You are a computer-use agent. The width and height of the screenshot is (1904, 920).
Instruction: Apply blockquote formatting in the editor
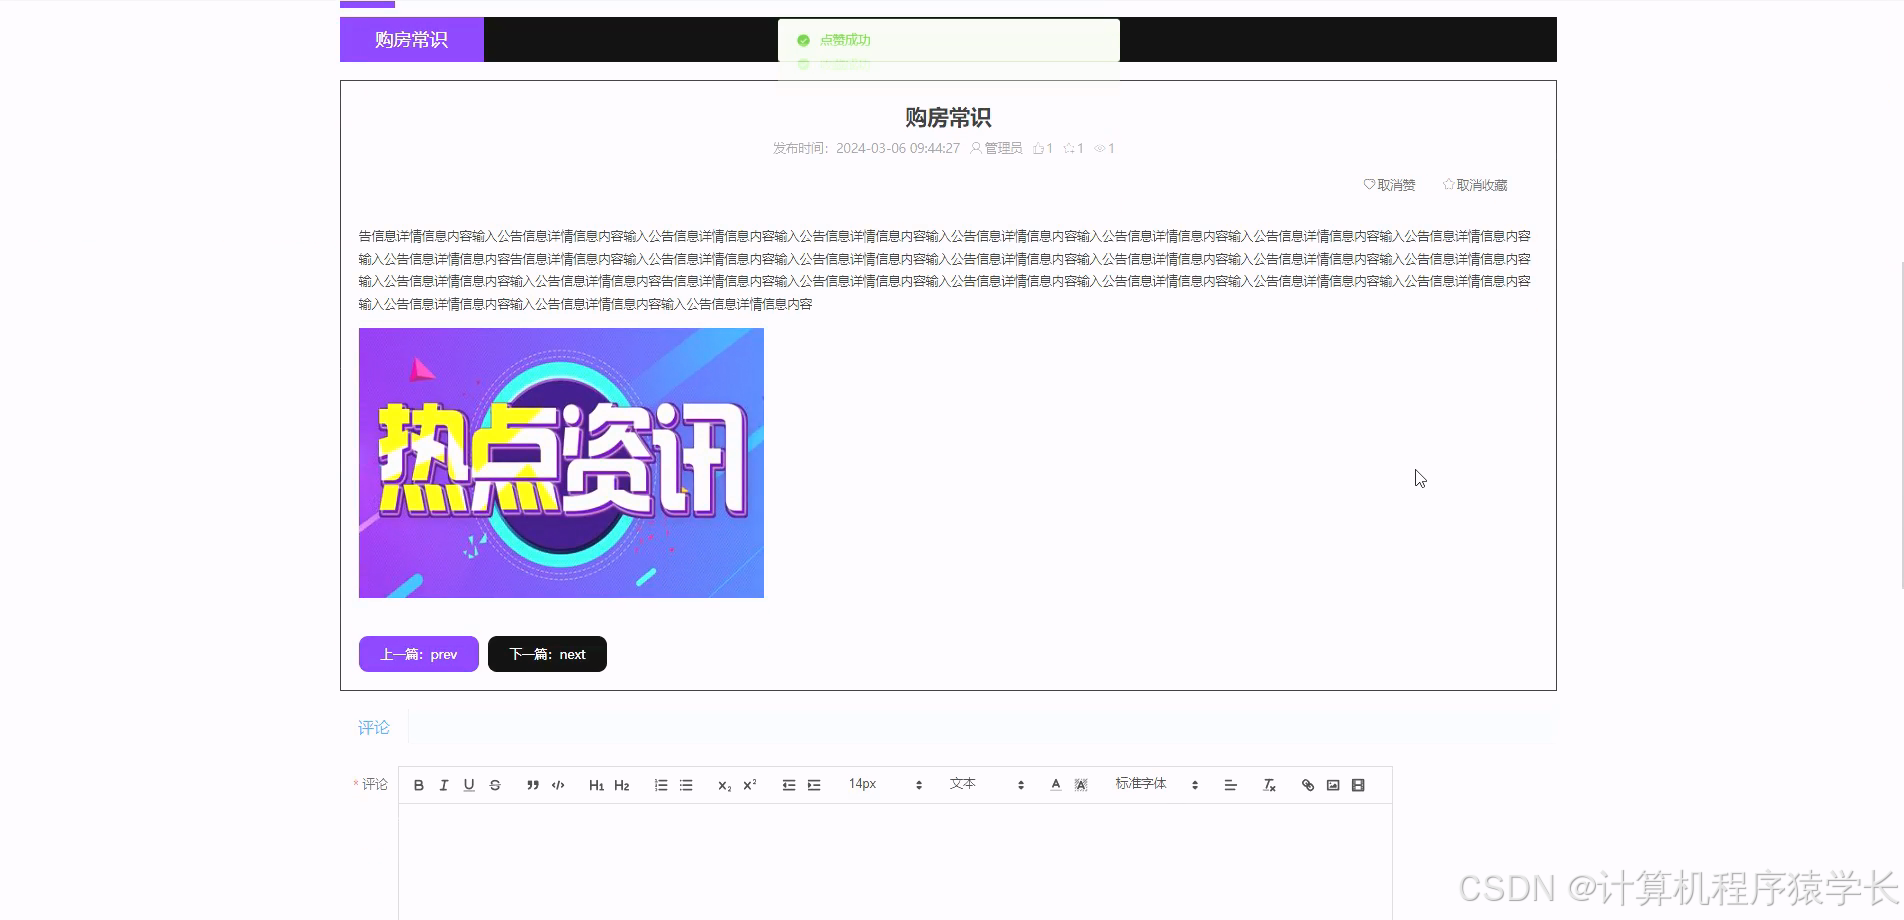532,785
